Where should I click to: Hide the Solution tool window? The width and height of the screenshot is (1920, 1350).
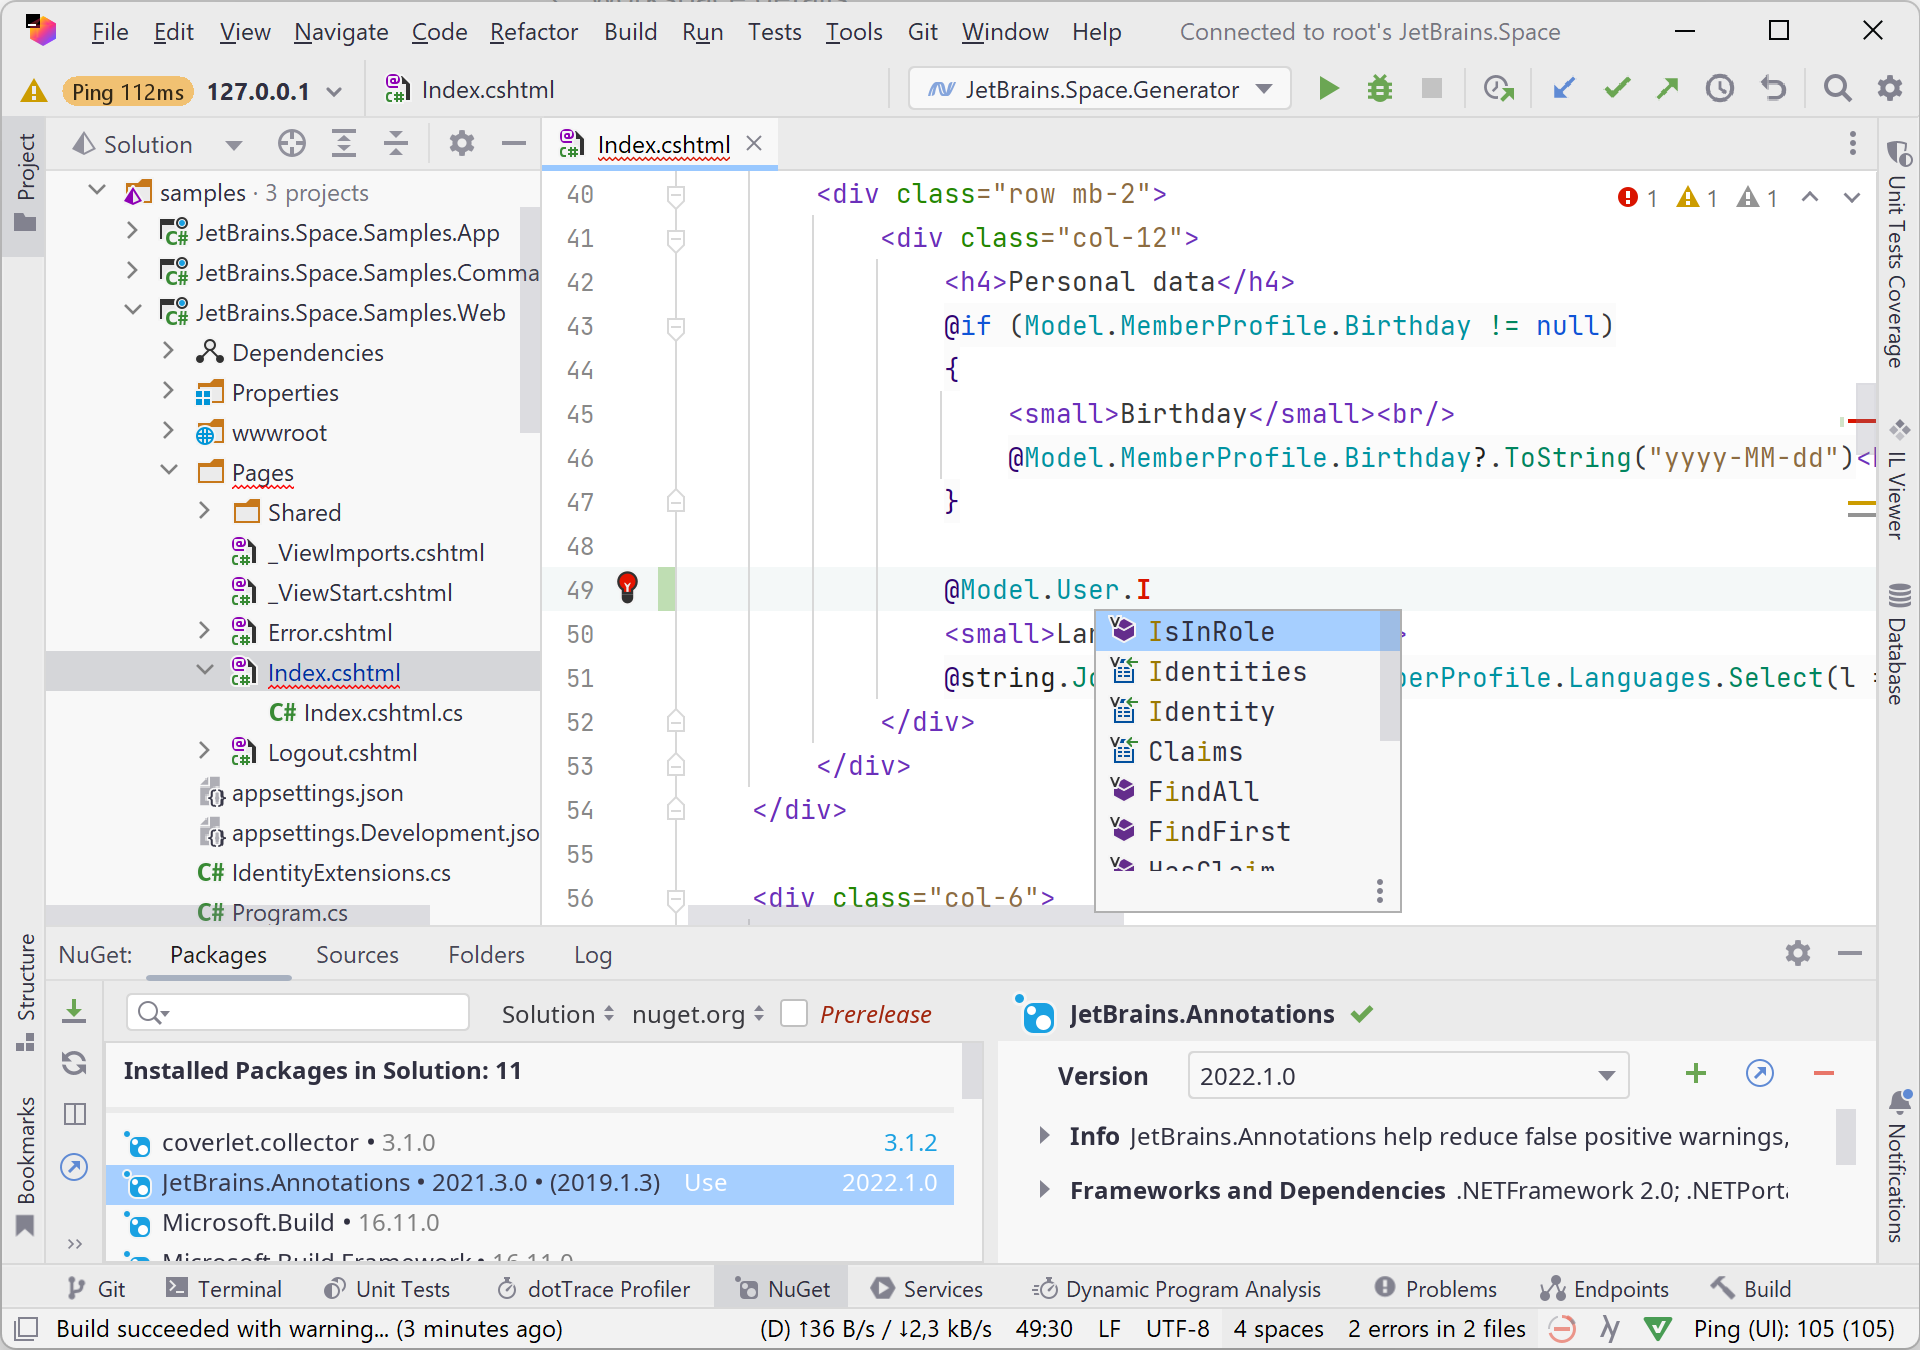tap(514, 144)
